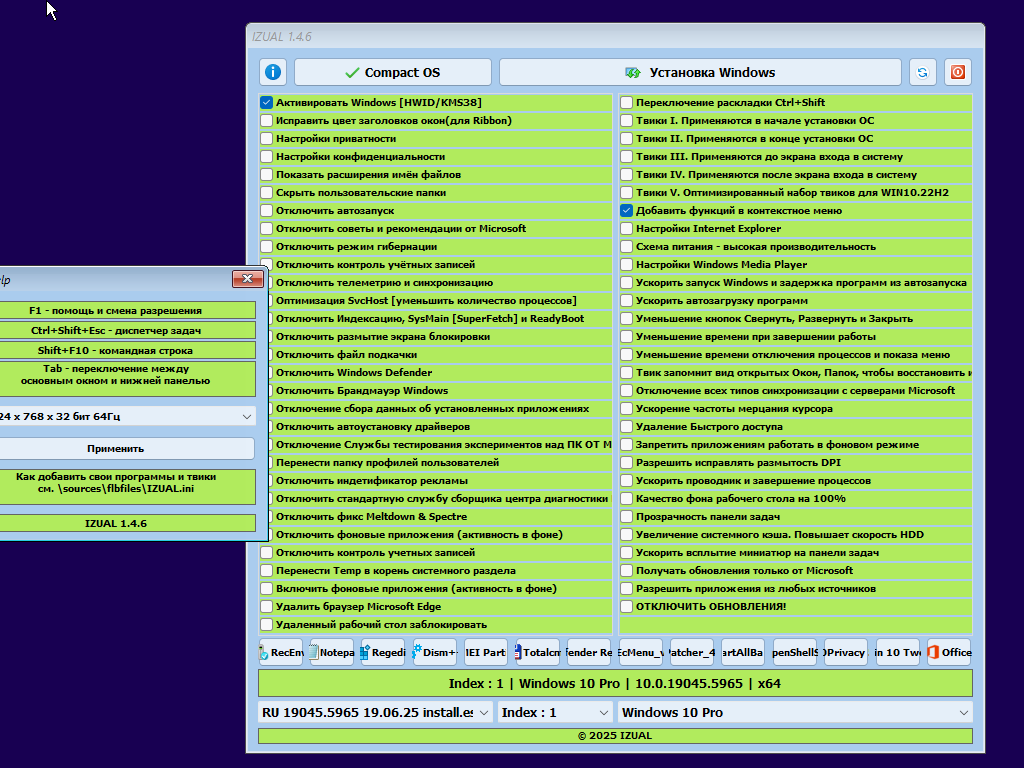This screenshot has height=768, width=1024.
Task: Launch RecEnv tool button
Action: [x=281, y=652]
